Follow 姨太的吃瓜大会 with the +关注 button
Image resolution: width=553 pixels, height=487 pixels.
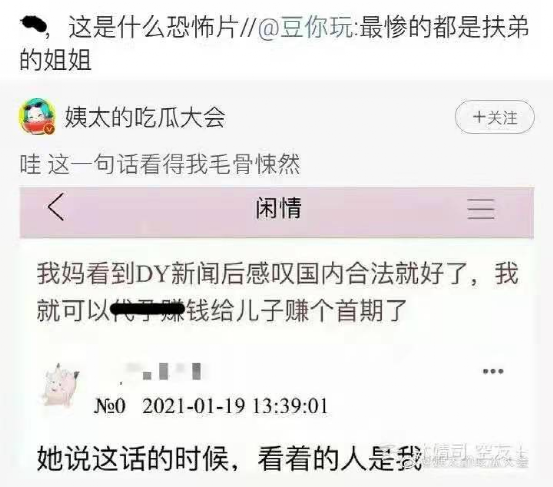[x=495, y=117]
